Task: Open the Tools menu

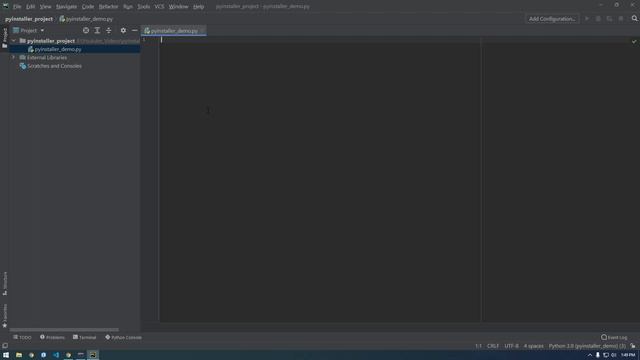Action: tap(144, 7)
